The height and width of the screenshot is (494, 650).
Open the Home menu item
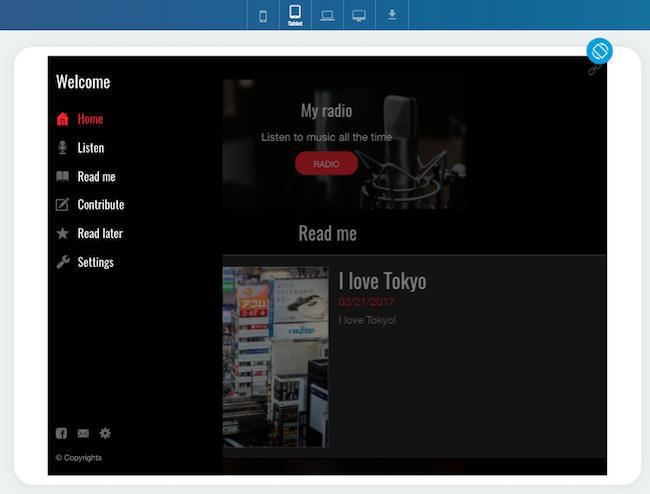[x=89, y=119]
